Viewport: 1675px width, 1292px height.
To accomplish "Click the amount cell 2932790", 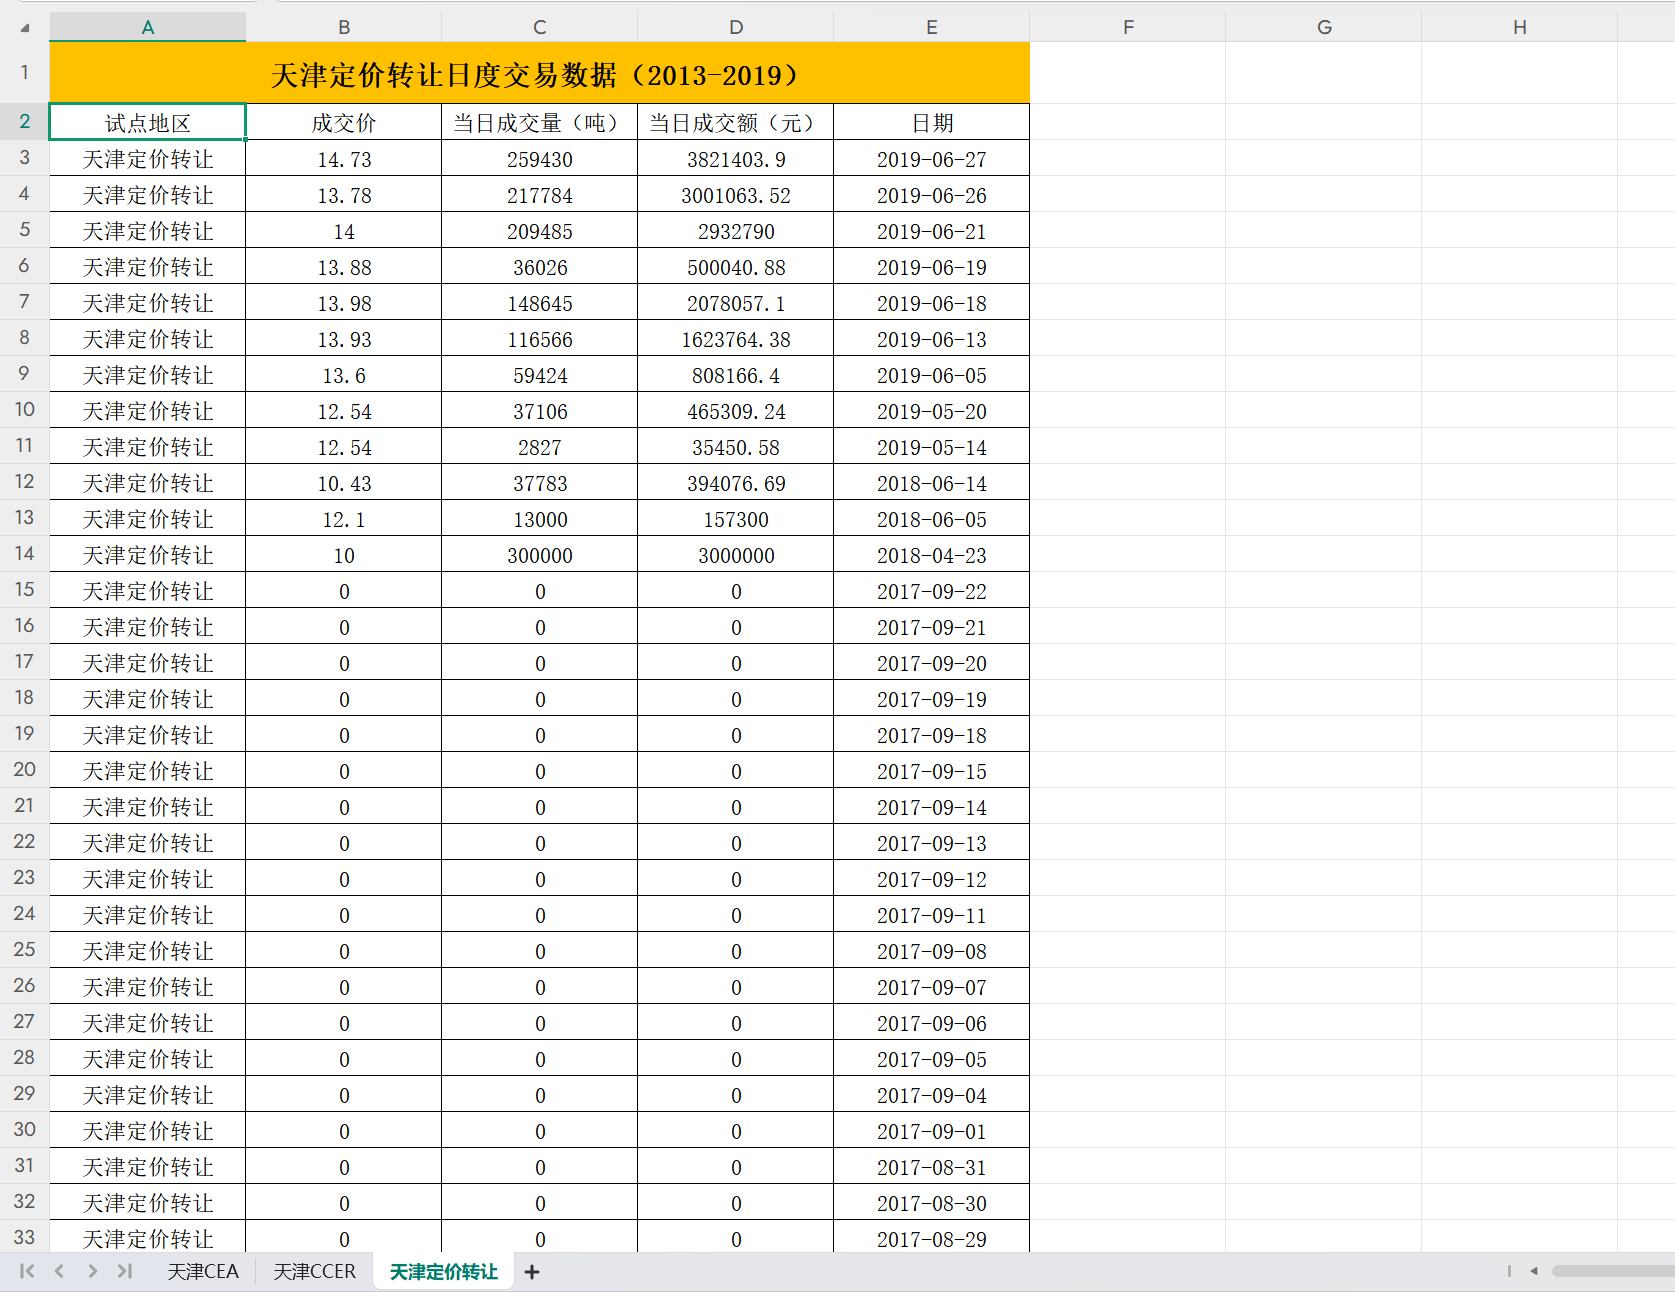I will pos(736,230).
